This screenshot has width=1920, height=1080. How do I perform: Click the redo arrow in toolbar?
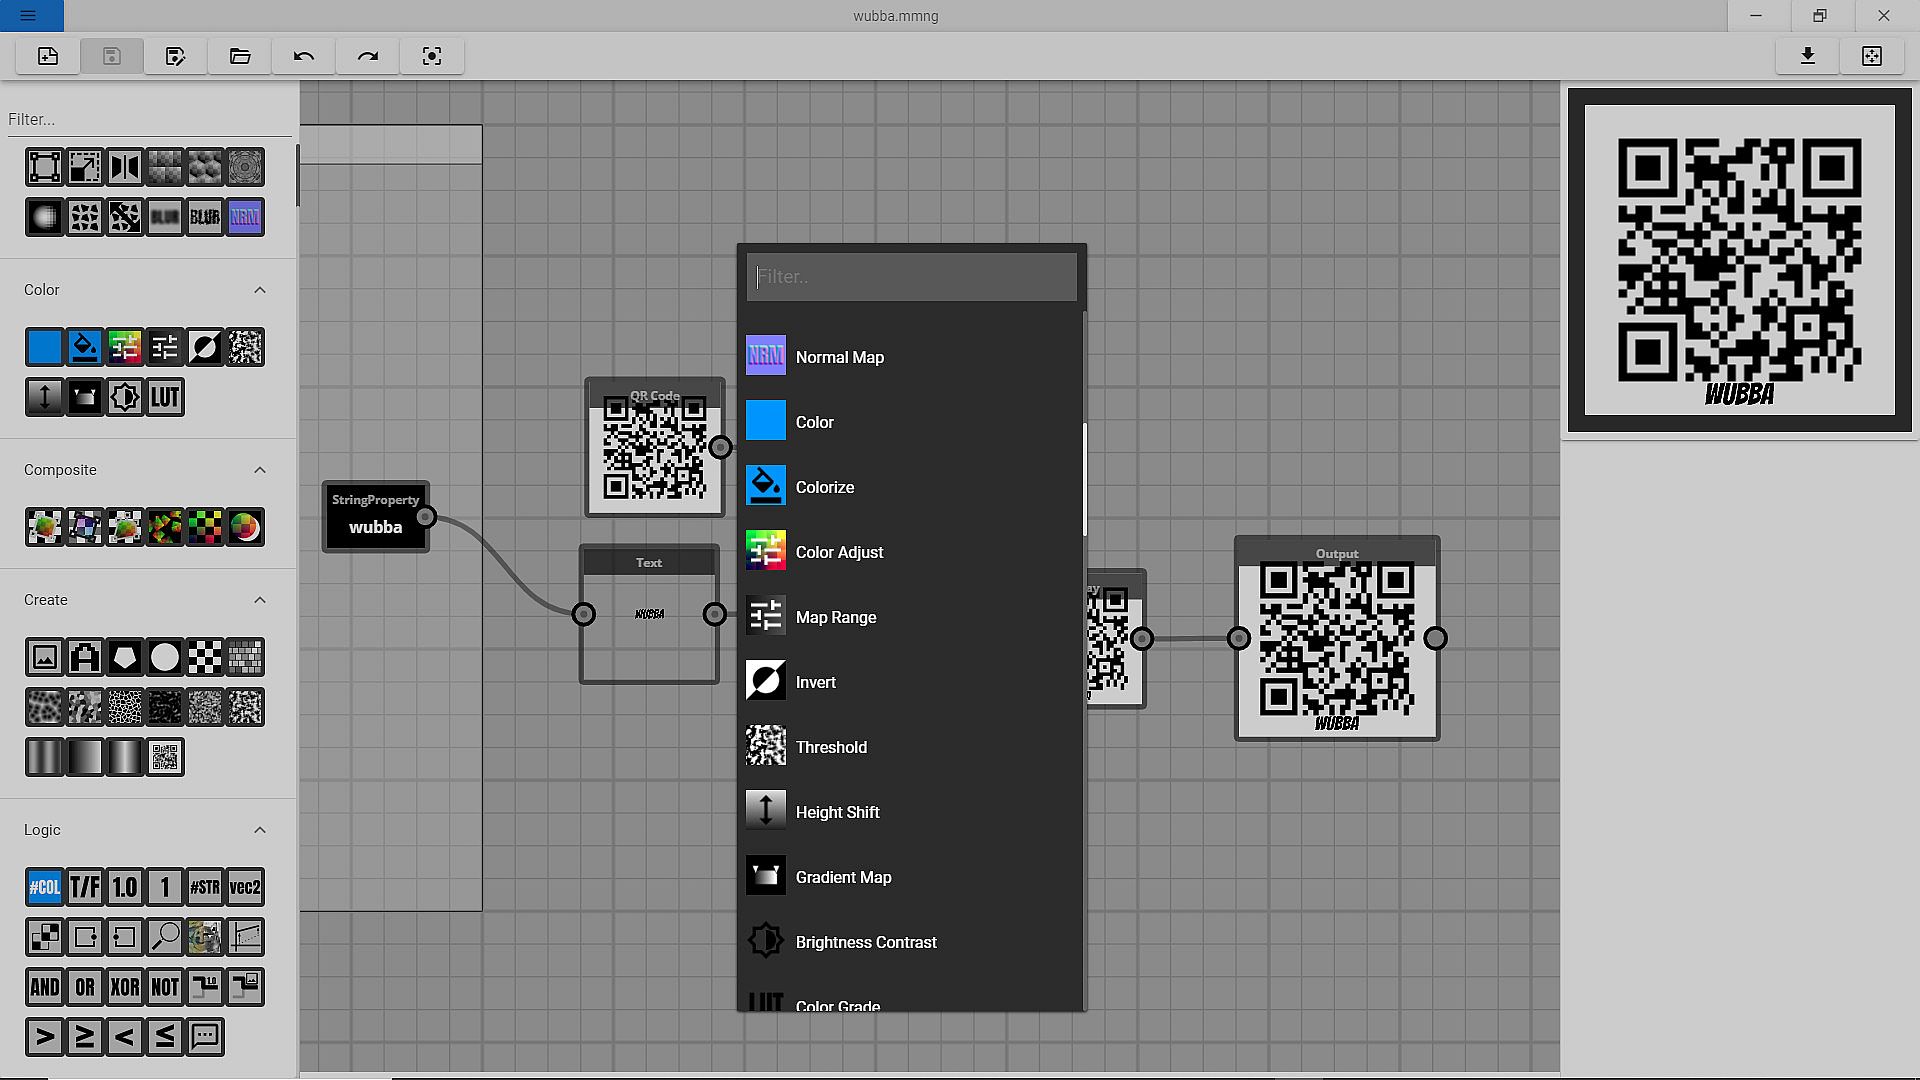368,56
